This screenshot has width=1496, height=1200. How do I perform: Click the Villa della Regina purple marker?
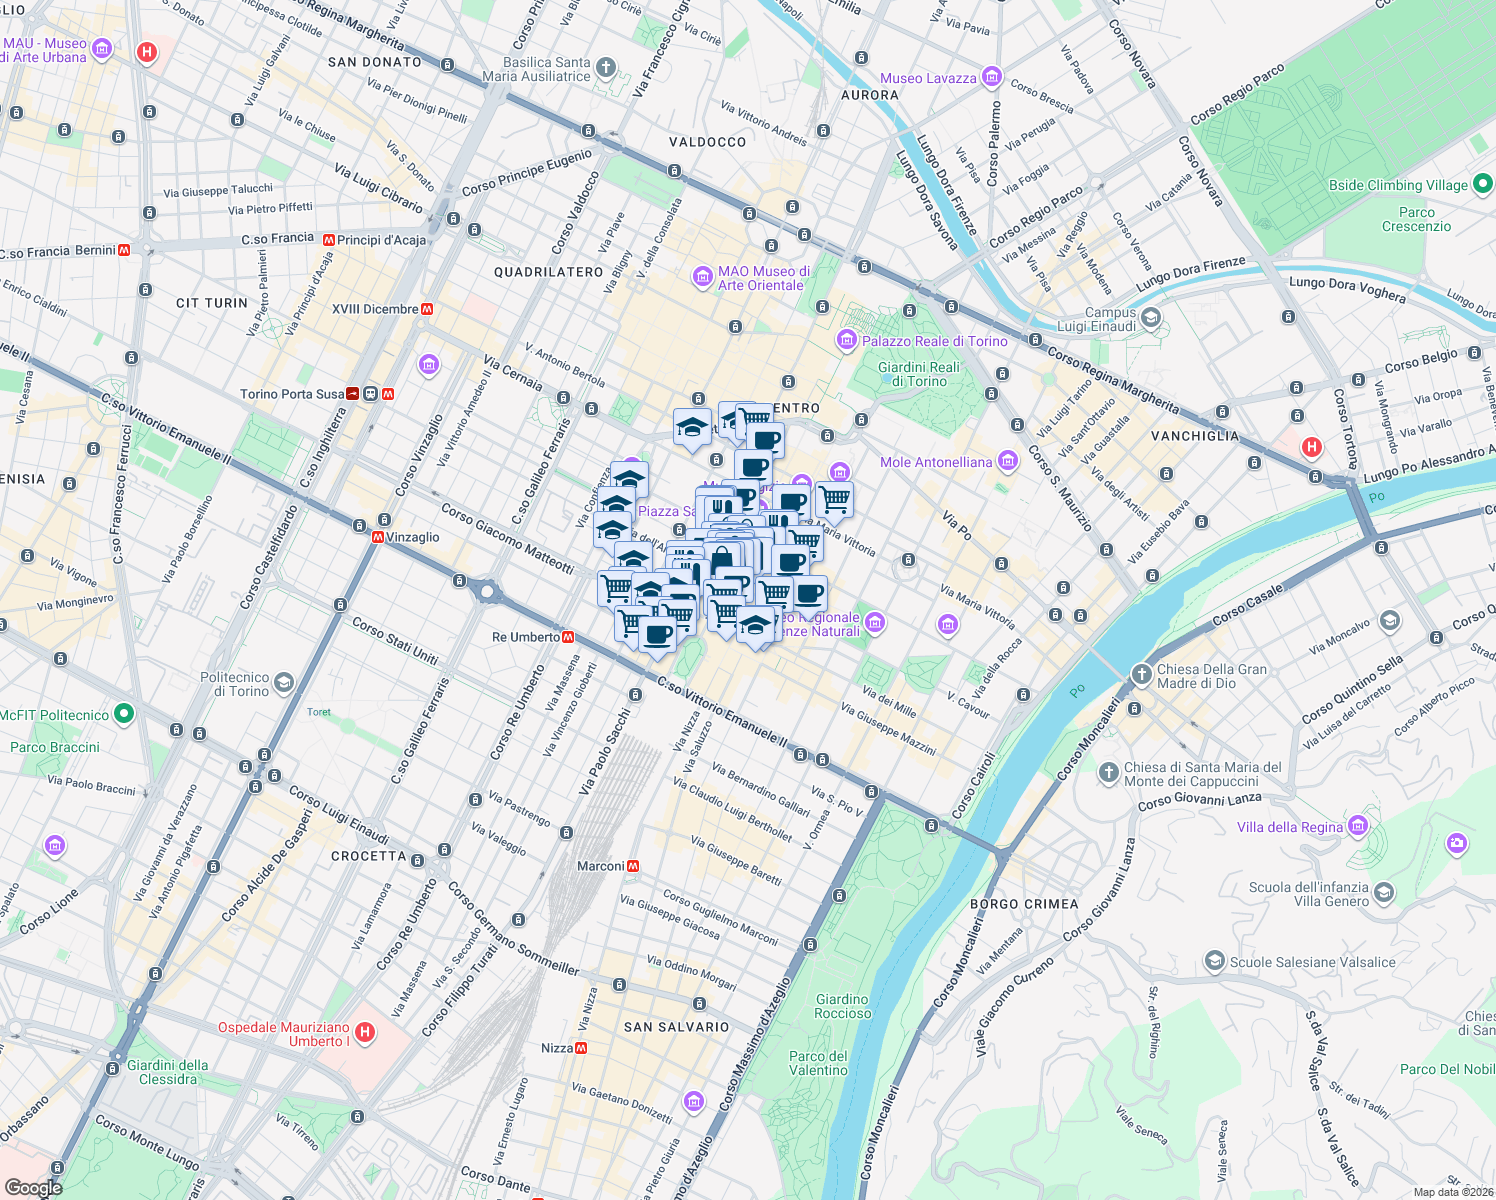click(1357, 827)
